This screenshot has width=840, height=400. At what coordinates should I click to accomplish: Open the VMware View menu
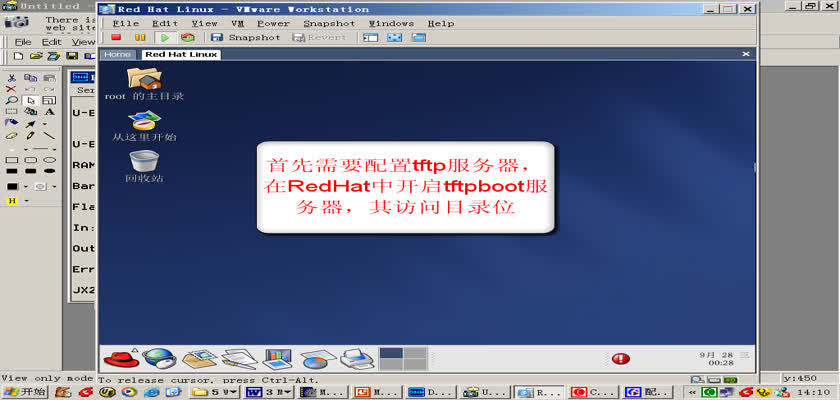[x=205, y=24]
